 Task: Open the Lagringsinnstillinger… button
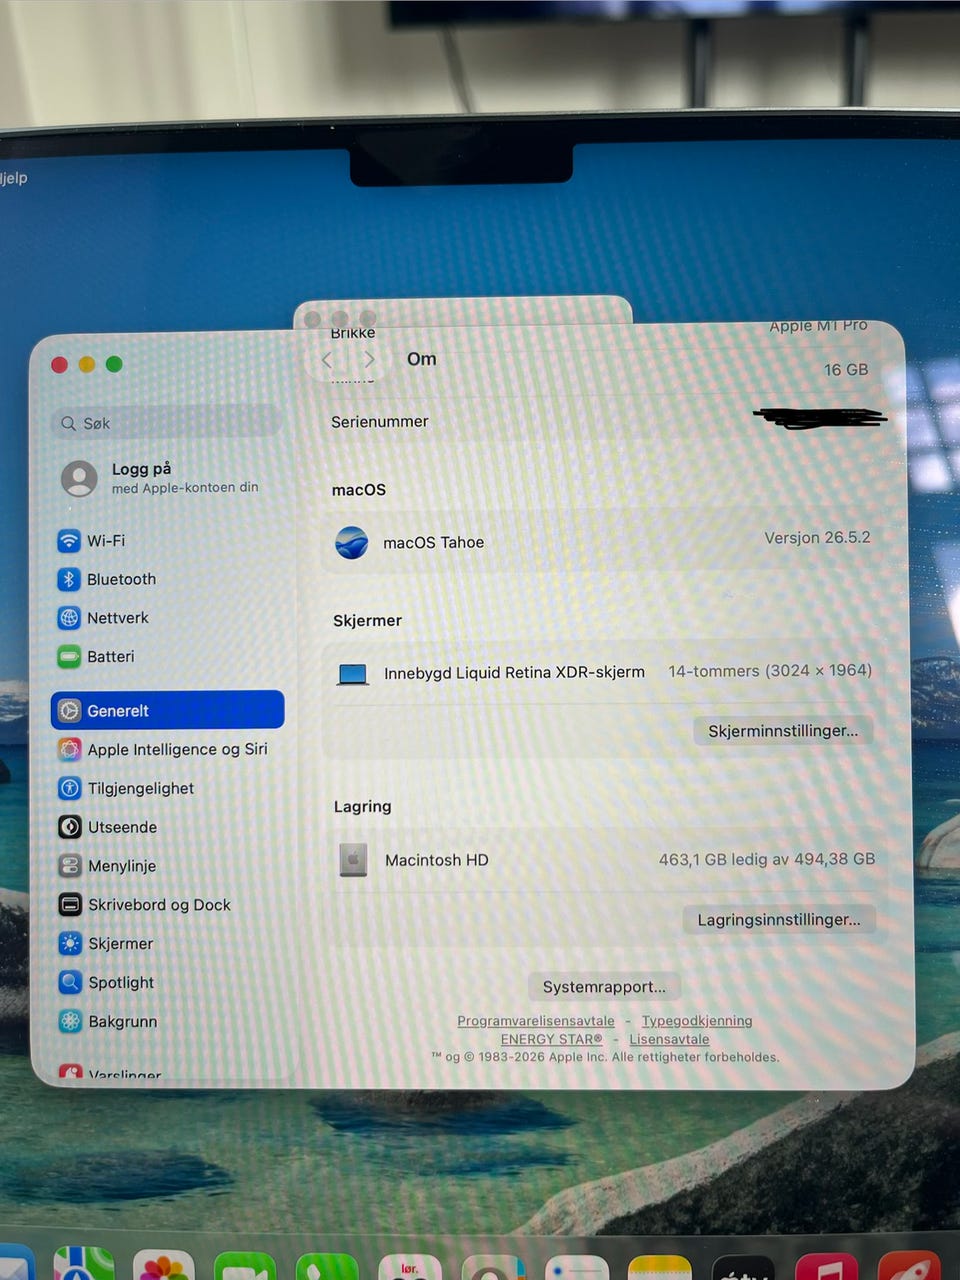point(779,920)
